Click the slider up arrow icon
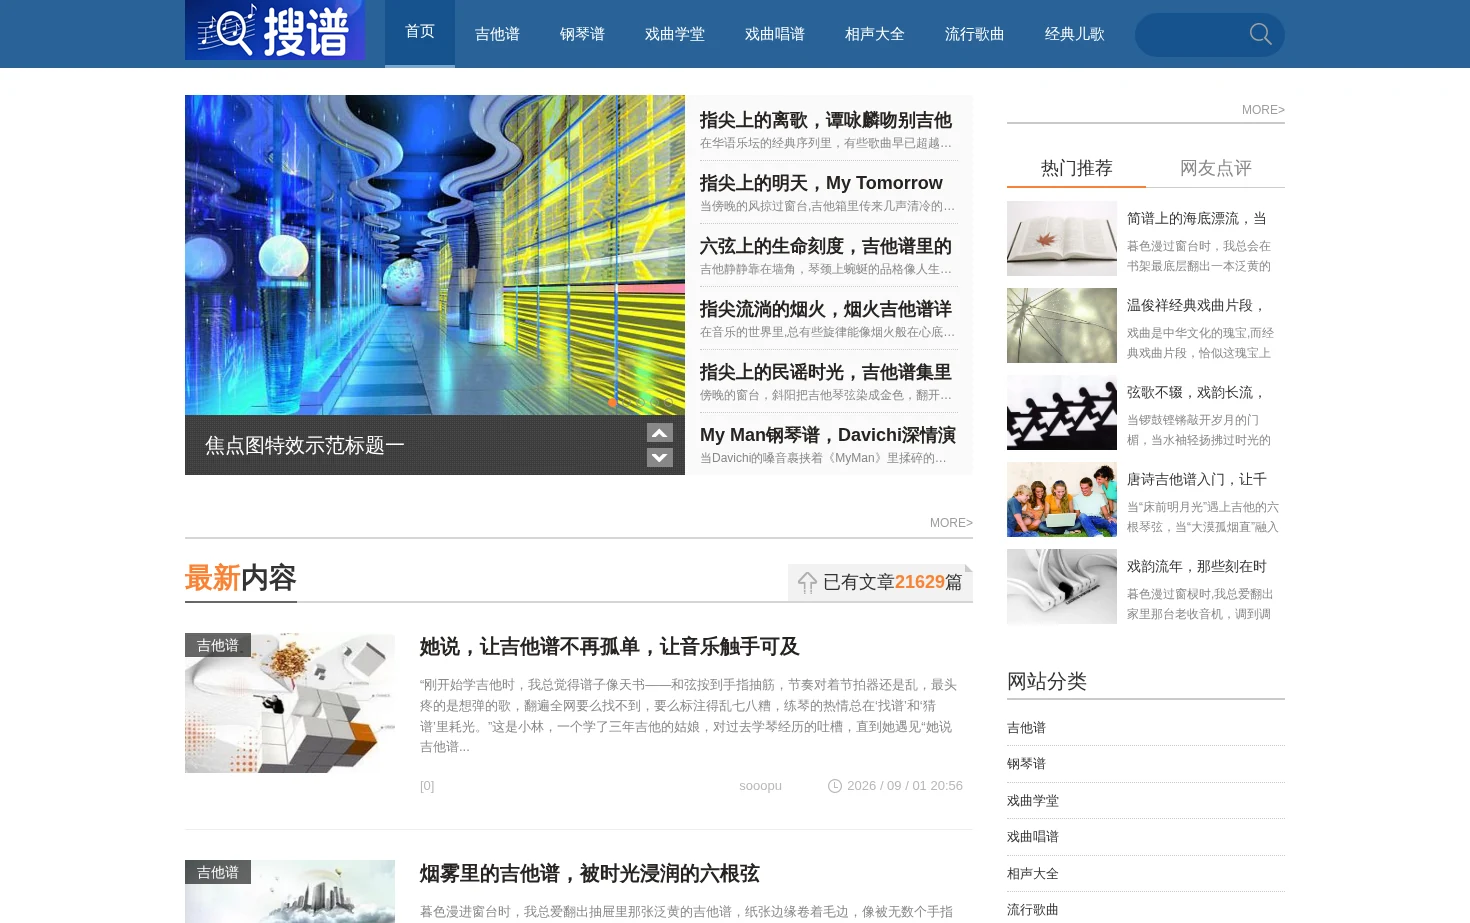Image resolution: width=1470 pixels, height=923 pixels. tap(660, 433)
